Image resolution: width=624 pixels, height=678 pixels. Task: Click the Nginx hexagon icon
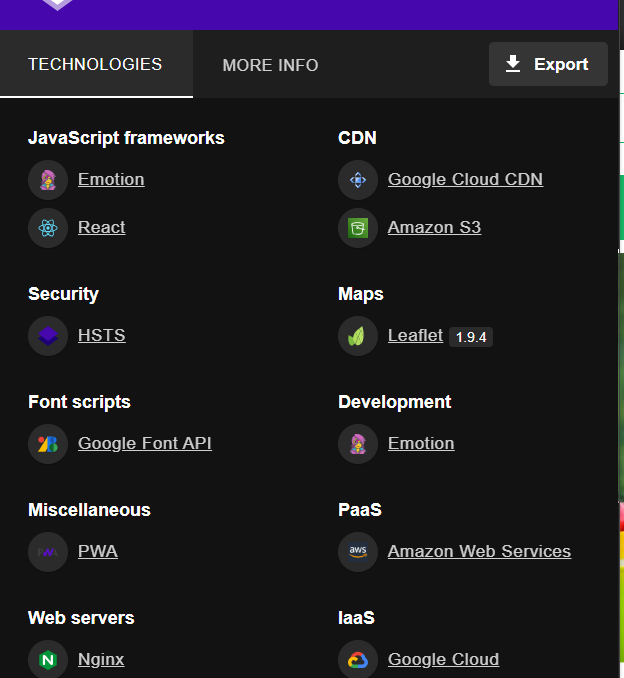click(x=48, y=660)
